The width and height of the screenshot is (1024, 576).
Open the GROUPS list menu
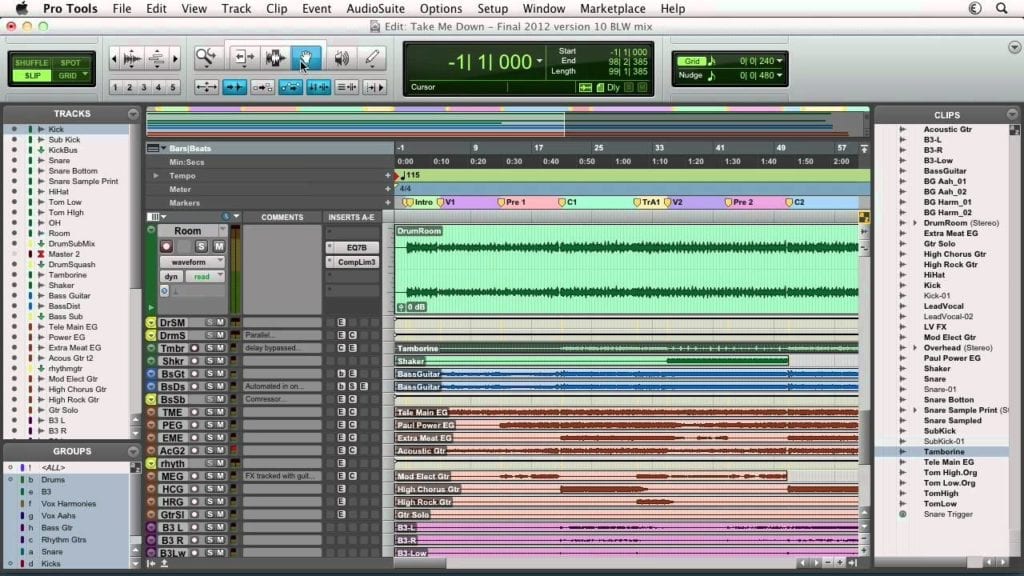point(133,451)
